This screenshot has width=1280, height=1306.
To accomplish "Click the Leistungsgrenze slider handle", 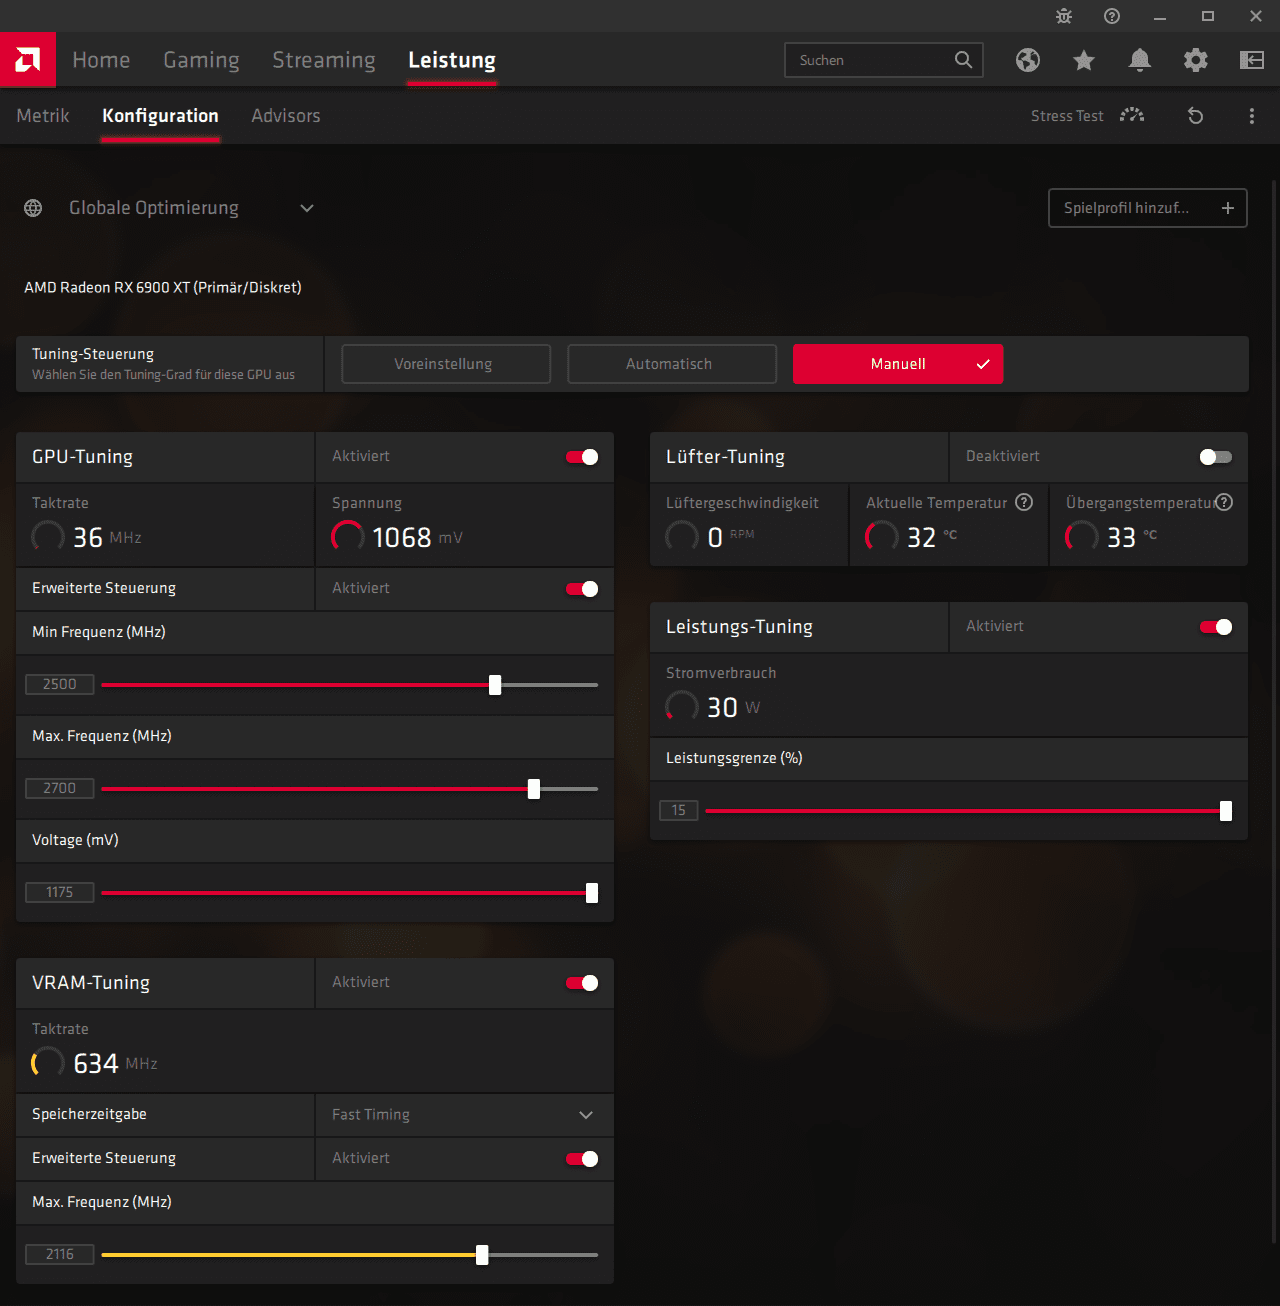I will 1226,811.
